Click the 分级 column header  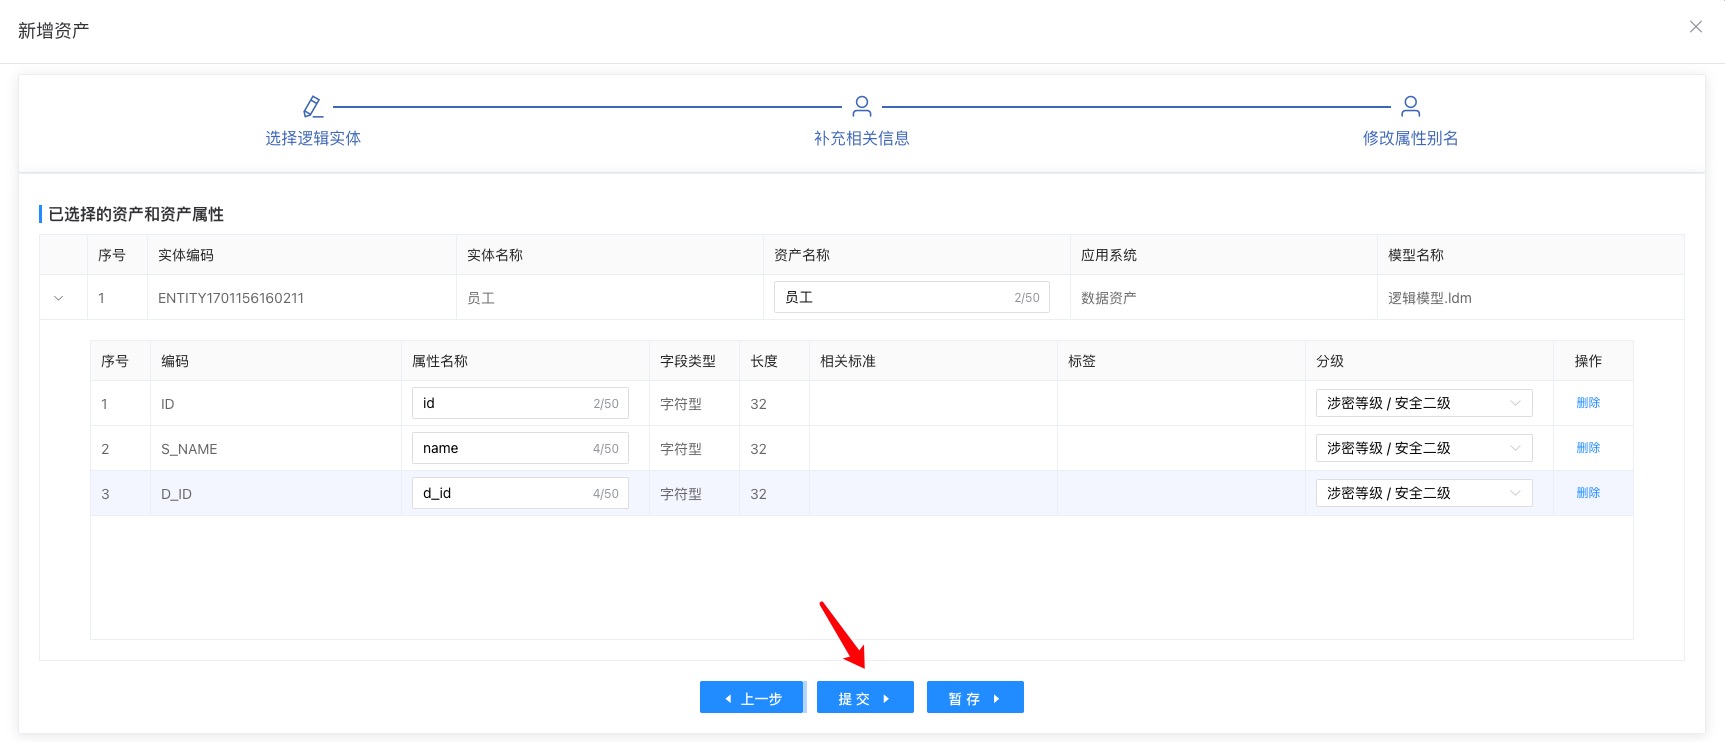point(1330,361)
